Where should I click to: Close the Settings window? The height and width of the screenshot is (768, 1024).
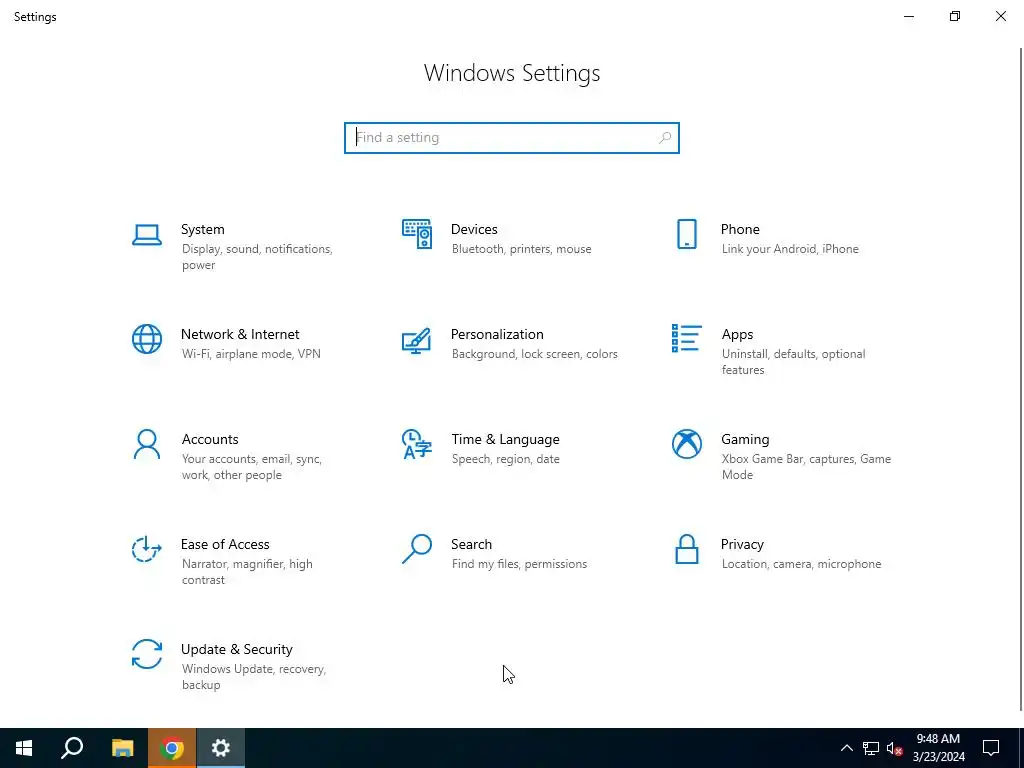[x=1000, y=16]
